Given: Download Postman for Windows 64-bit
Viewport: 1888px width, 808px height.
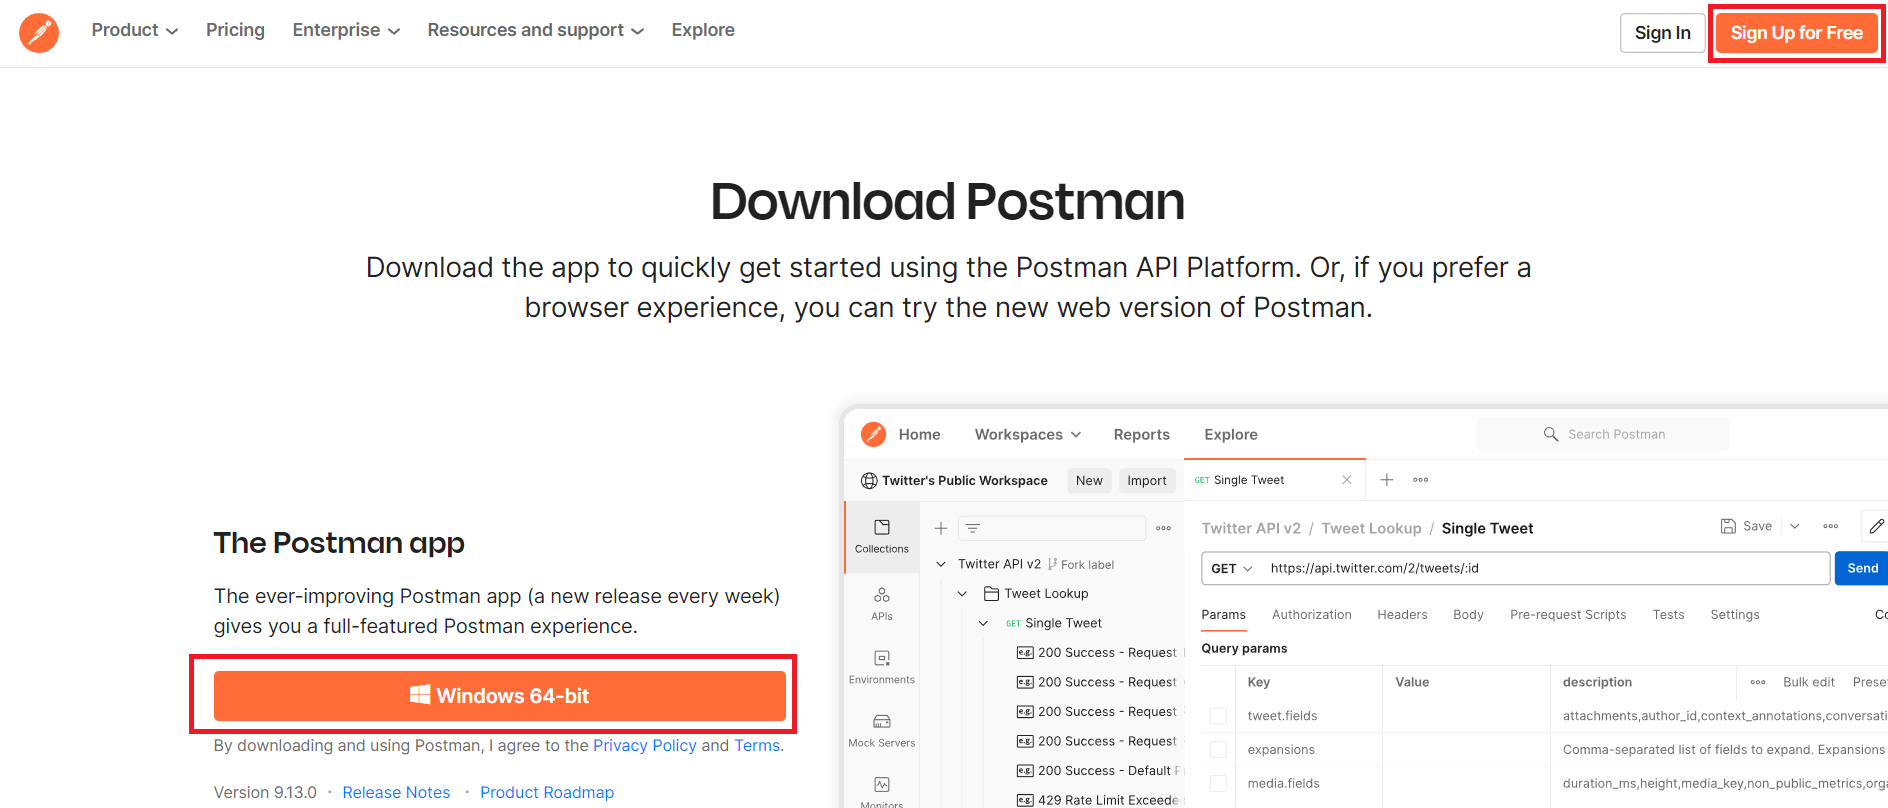Looking at the screenshot, I should click(x=499, y=695).
